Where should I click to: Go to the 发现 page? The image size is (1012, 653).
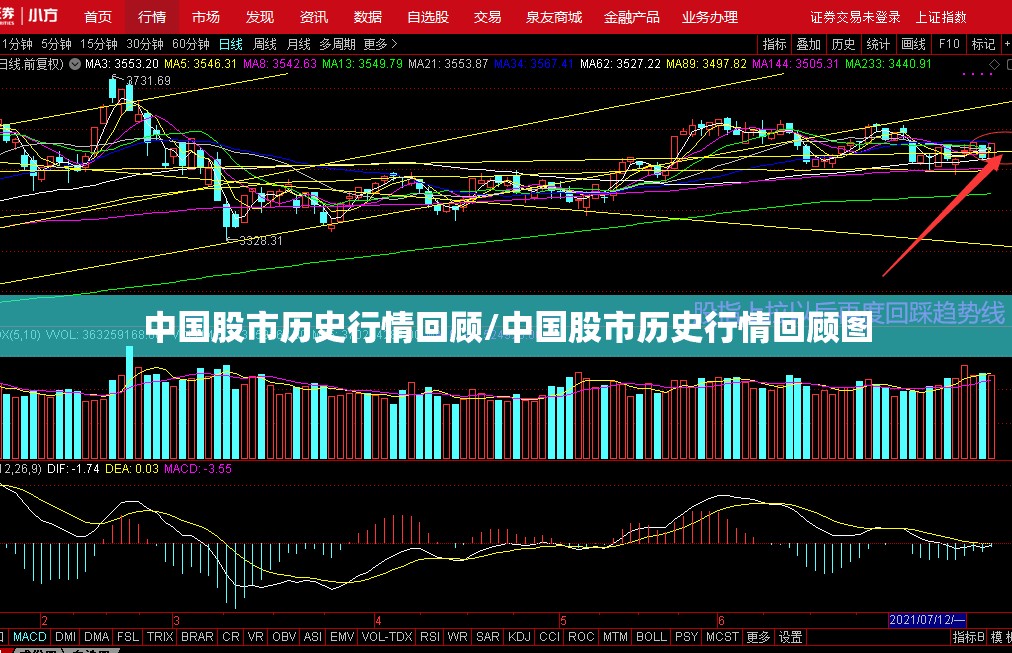pyautogui.click(x=259, y=17)
